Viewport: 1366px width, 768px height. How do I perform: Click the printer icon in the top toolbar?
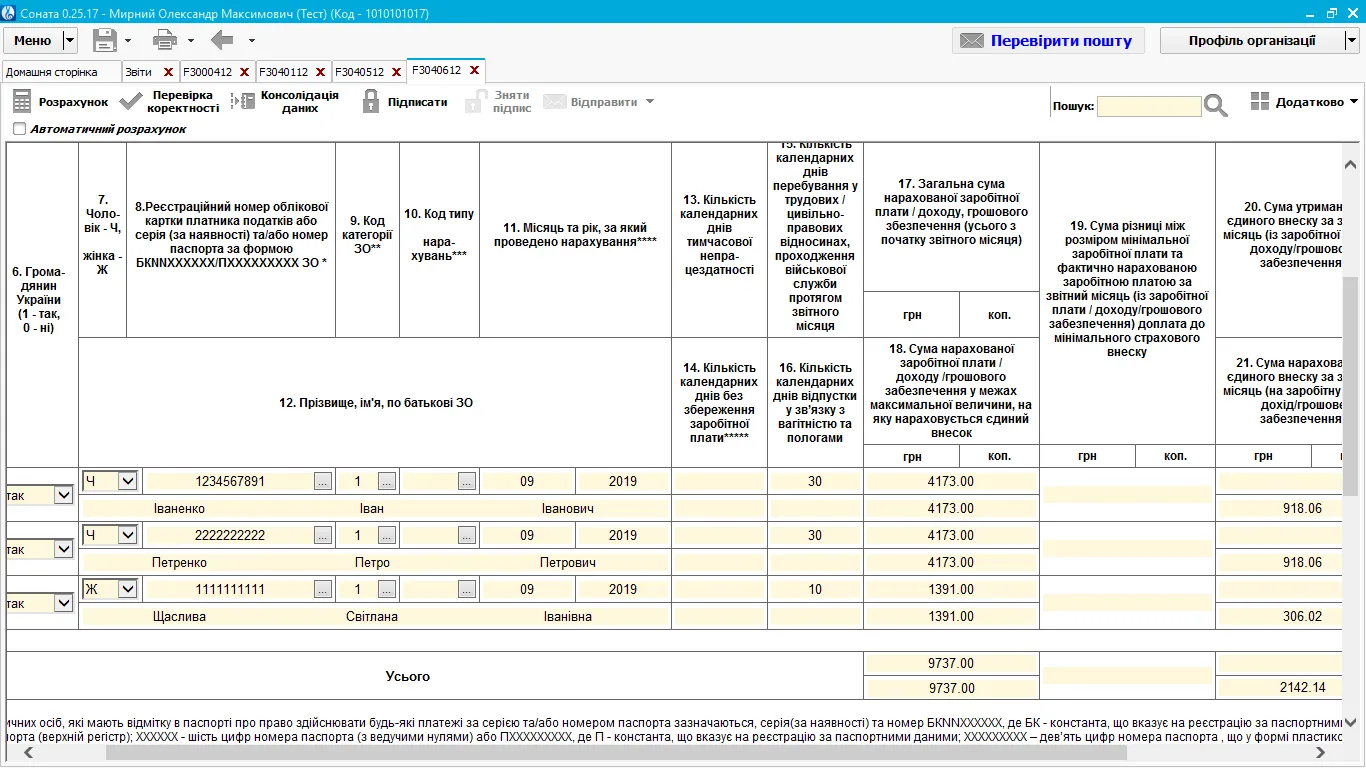(165, 40)
